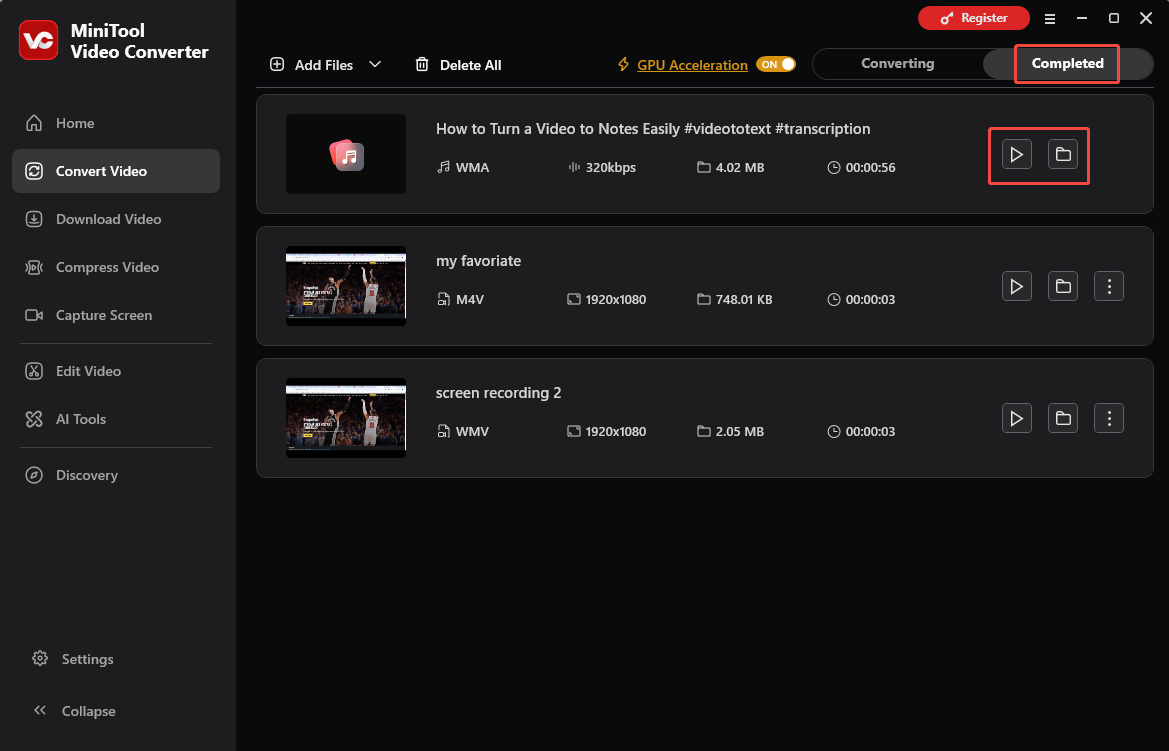Screen dimensions: 1169x751
Task: Click the 00:00:56 duration value
Action: (x=870, y=168)
